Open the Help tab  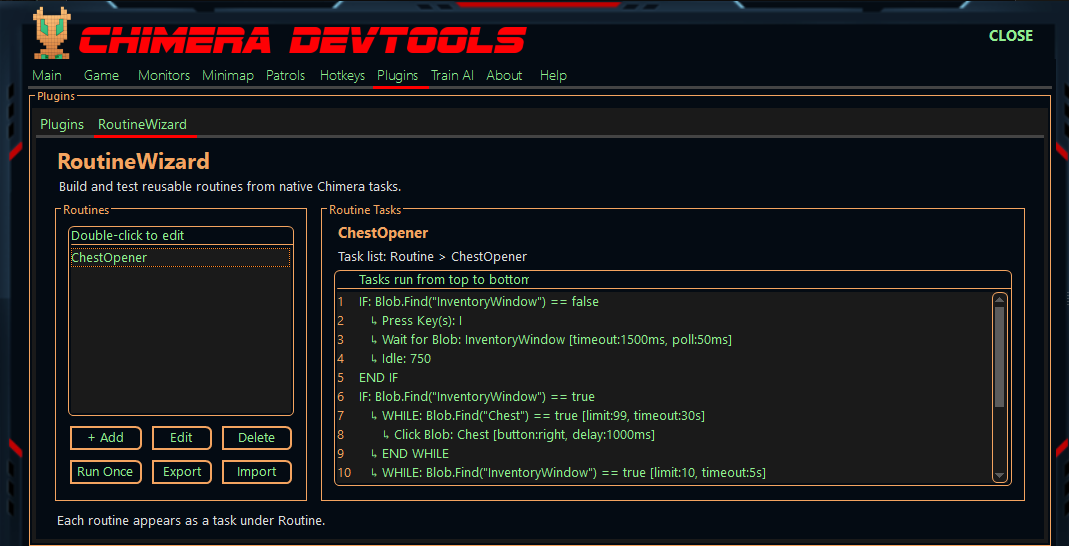[553, 76]
